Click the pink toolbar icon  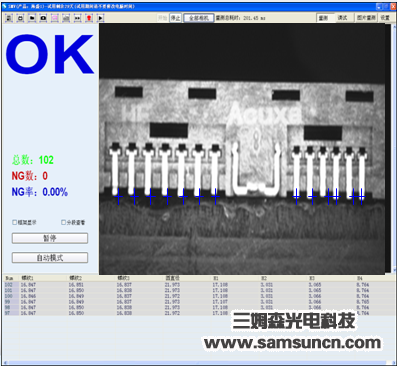tap(55, 18)
